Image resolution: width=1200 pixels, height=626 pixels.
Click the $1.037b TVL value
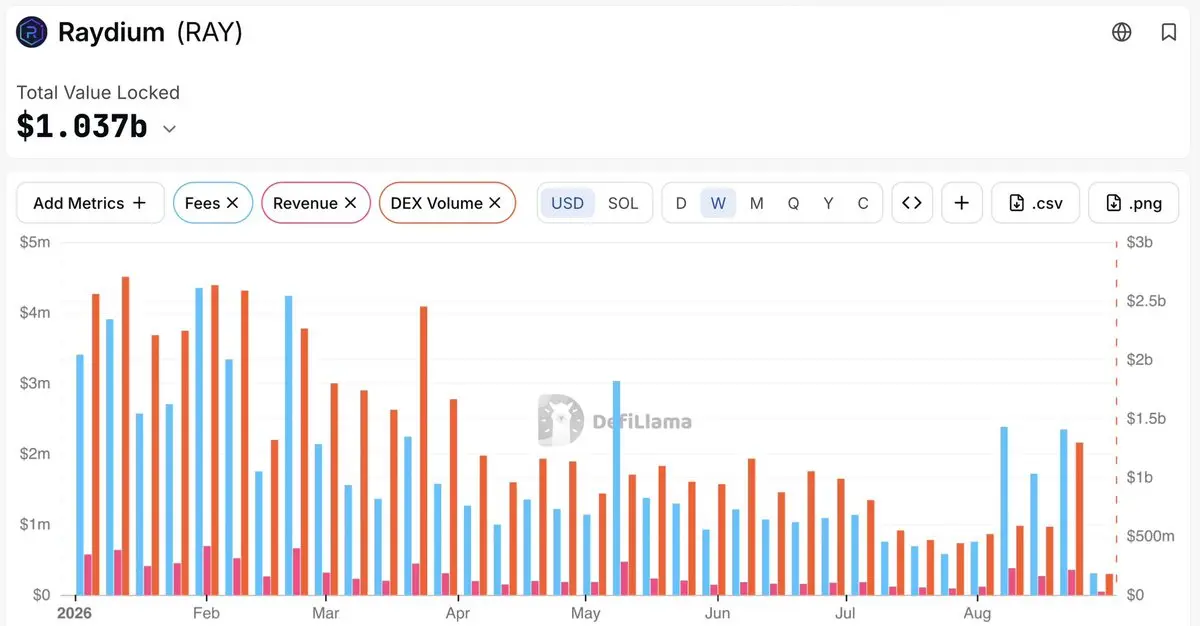[82, 127]
